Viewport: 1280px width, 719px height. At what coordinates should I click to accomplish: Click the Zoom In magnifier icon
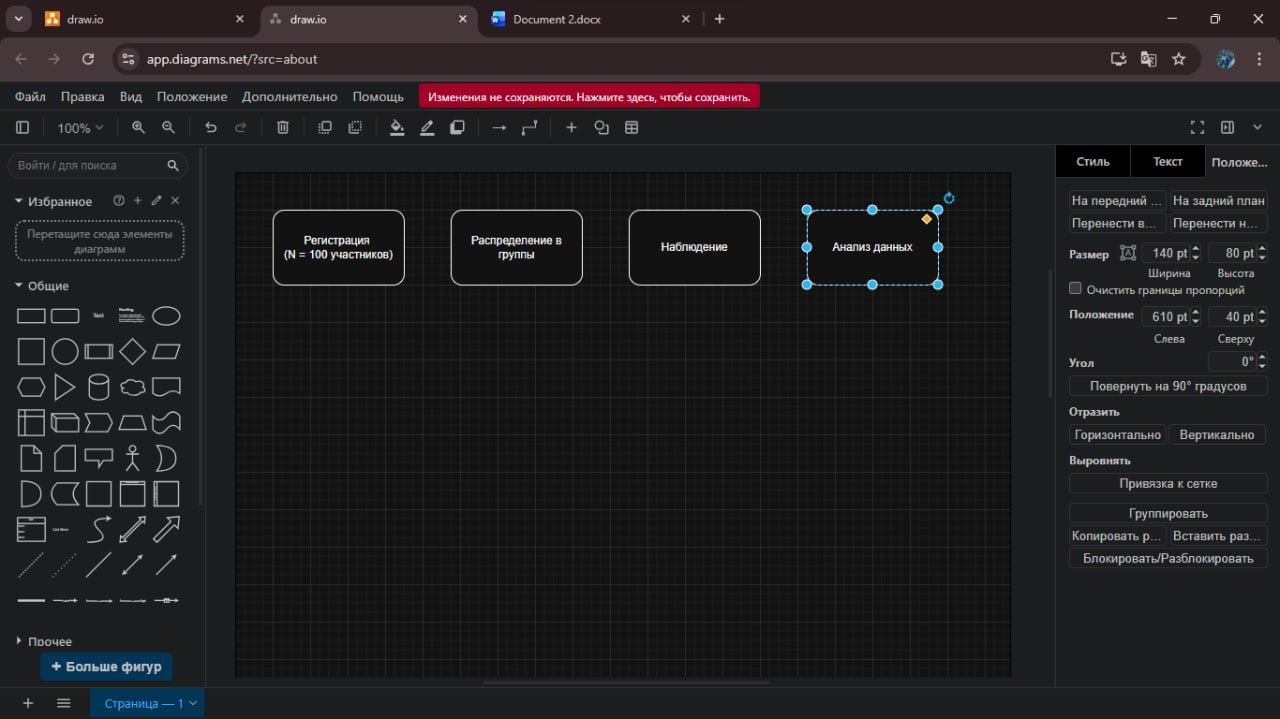138,128
